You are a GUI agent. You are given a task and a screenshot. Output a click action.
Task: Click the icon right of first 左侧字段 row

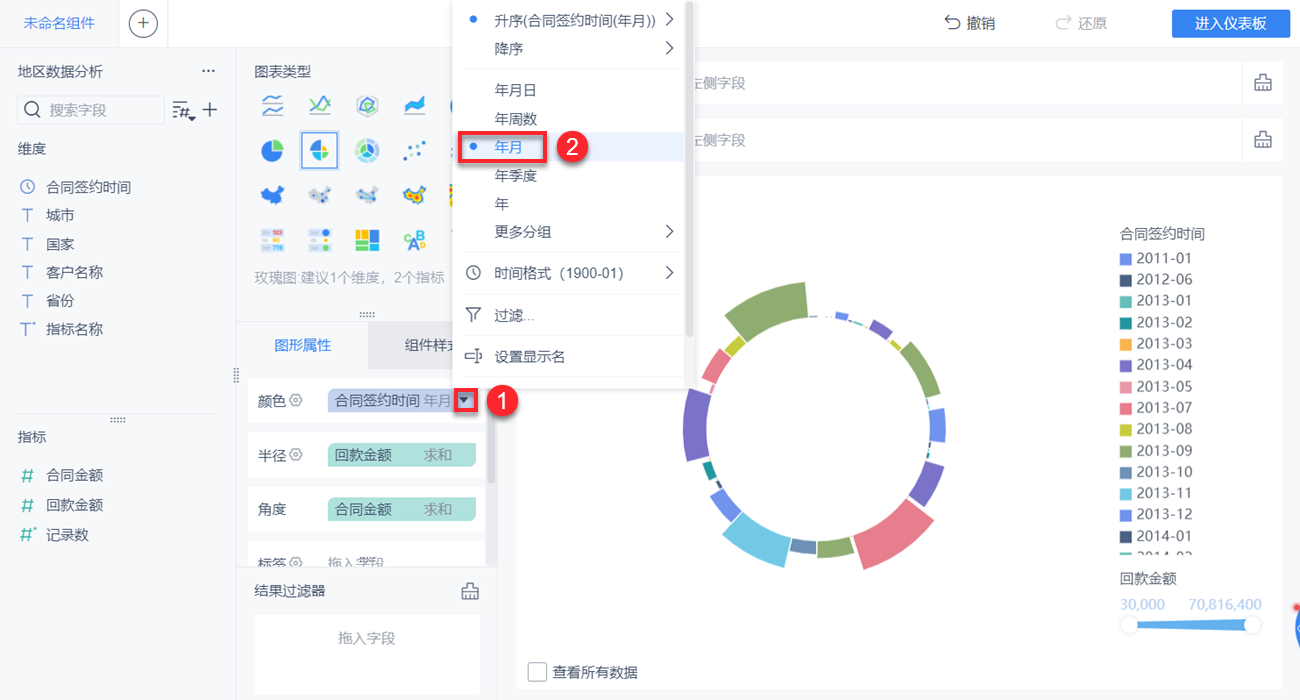tap(1263, 83)
